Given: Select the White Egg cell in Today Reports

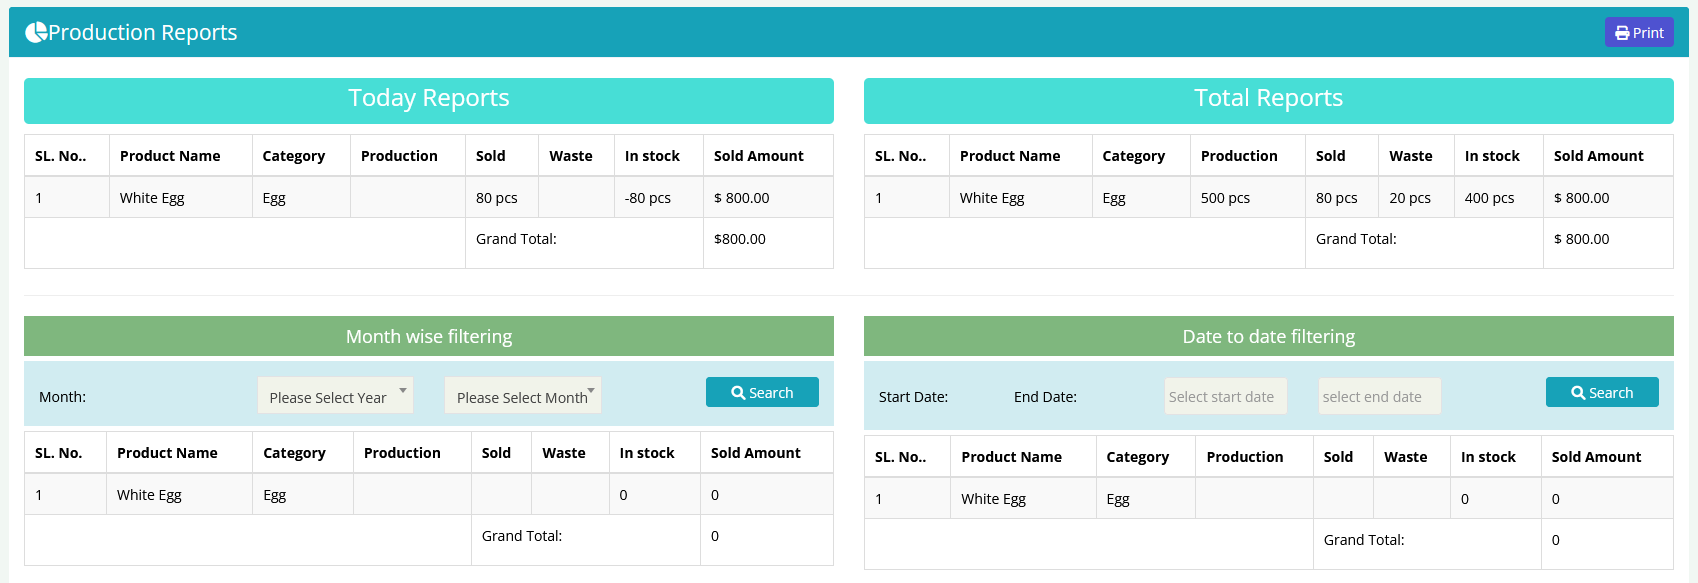Looking at the screenshot, I should tap(152, 198).
